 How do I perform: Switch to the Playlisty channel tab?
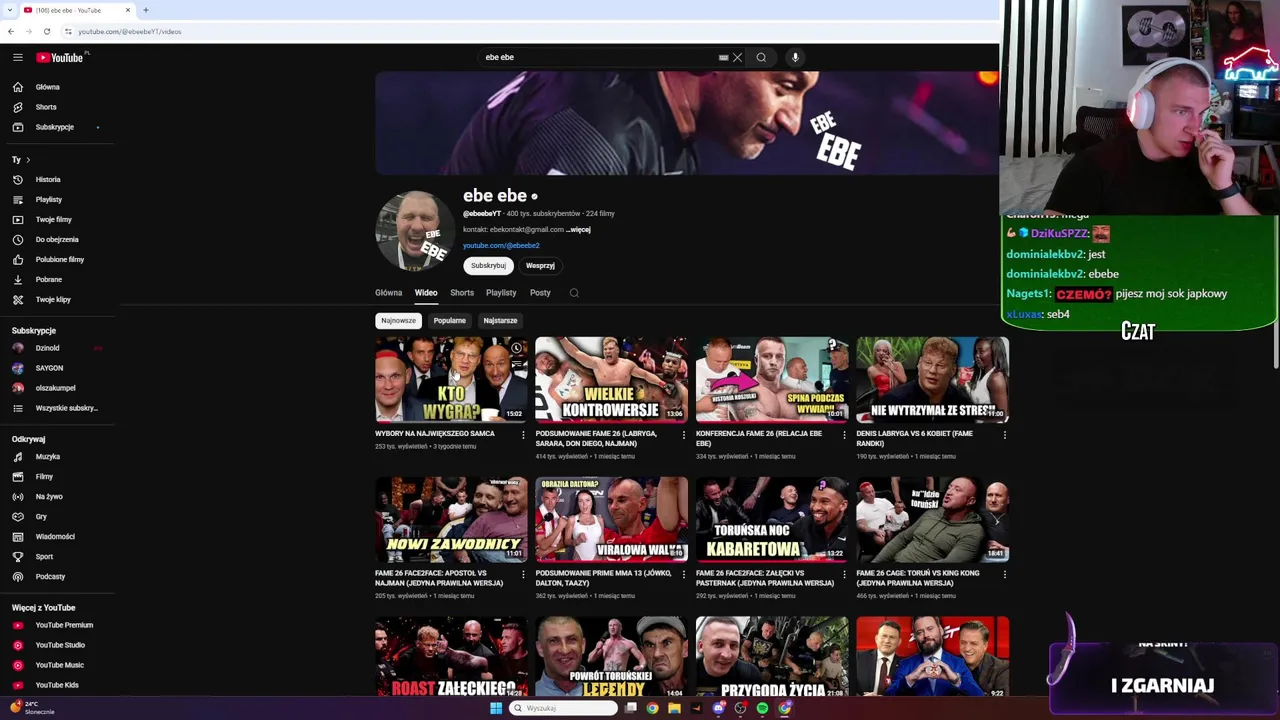[501, 293]
